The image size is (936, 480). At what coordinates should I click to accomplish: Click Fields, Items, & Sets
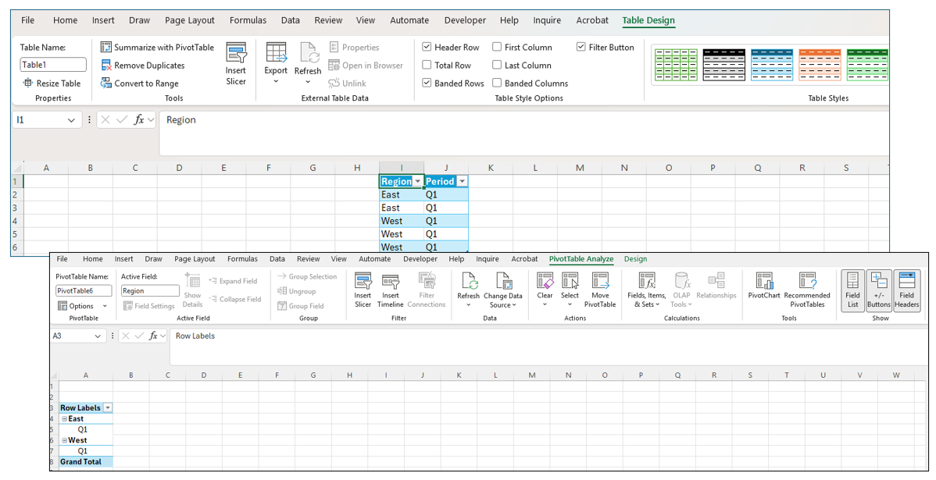[646, 290]
